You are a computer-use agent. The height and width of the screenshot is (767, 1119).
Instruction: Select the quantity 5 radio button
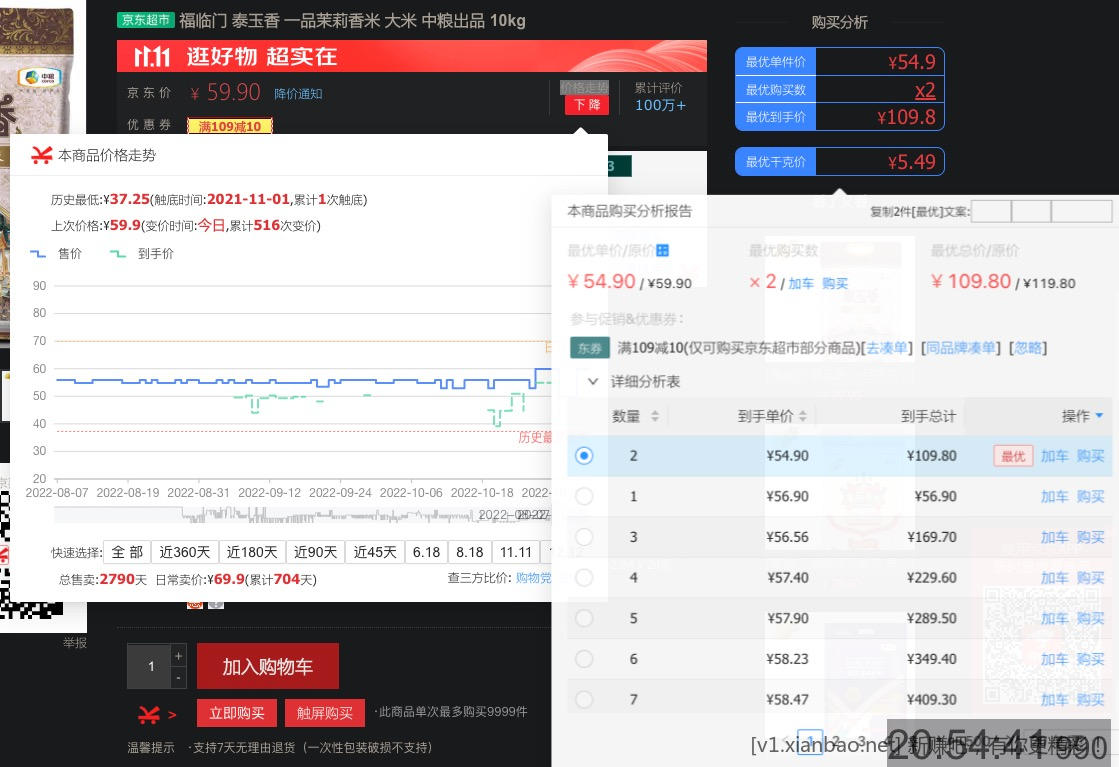584,618
